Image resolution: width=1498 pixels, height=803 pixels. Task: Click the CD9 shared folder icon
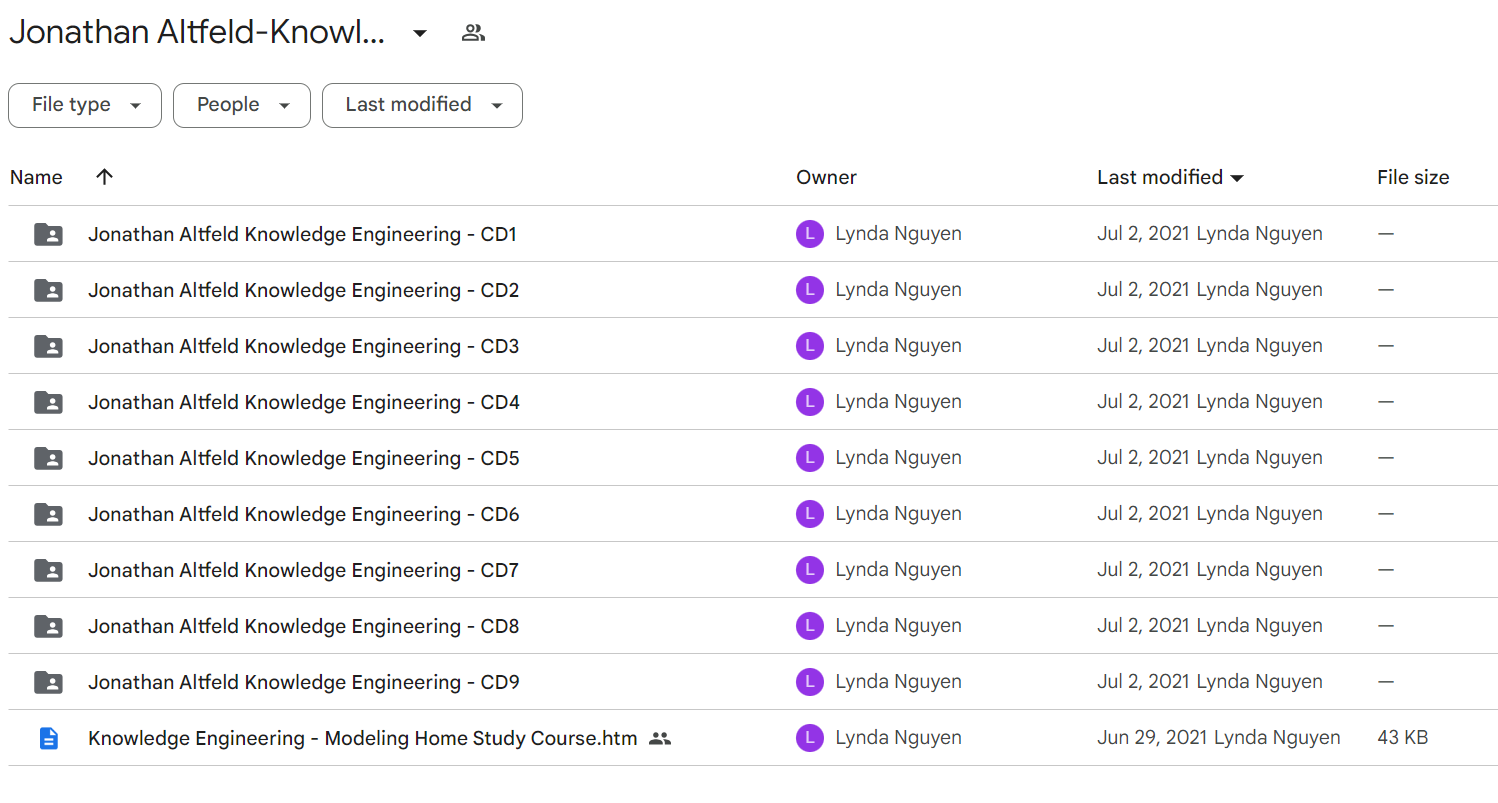(48, 683)
